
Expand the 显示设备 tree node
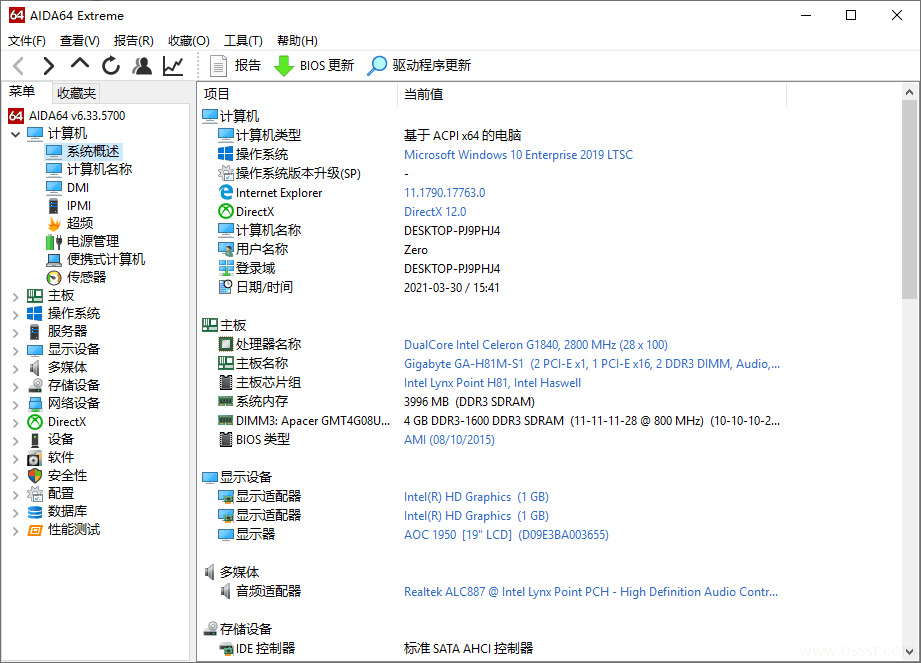[x=15, y=351]
